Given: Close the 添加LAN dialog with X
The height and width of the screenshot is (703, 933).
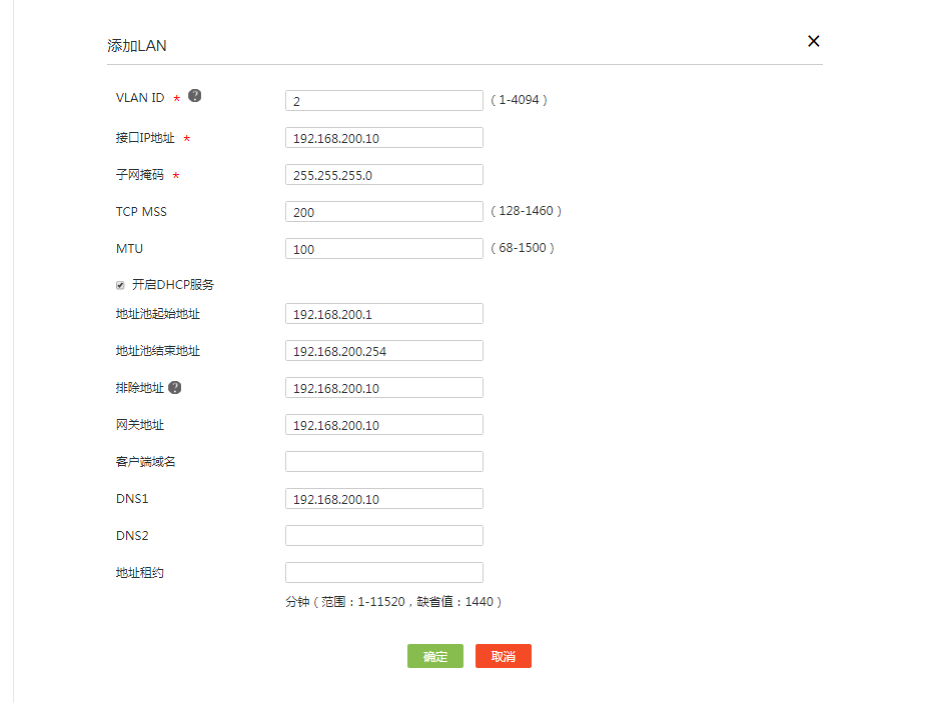Looking at the screenshot, I should [x=813, y=41].
